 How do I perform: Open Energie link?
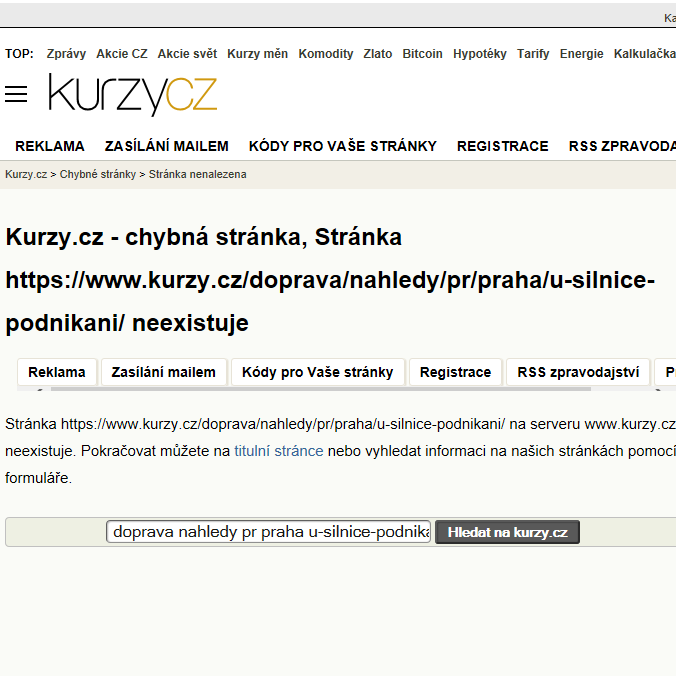581,54
